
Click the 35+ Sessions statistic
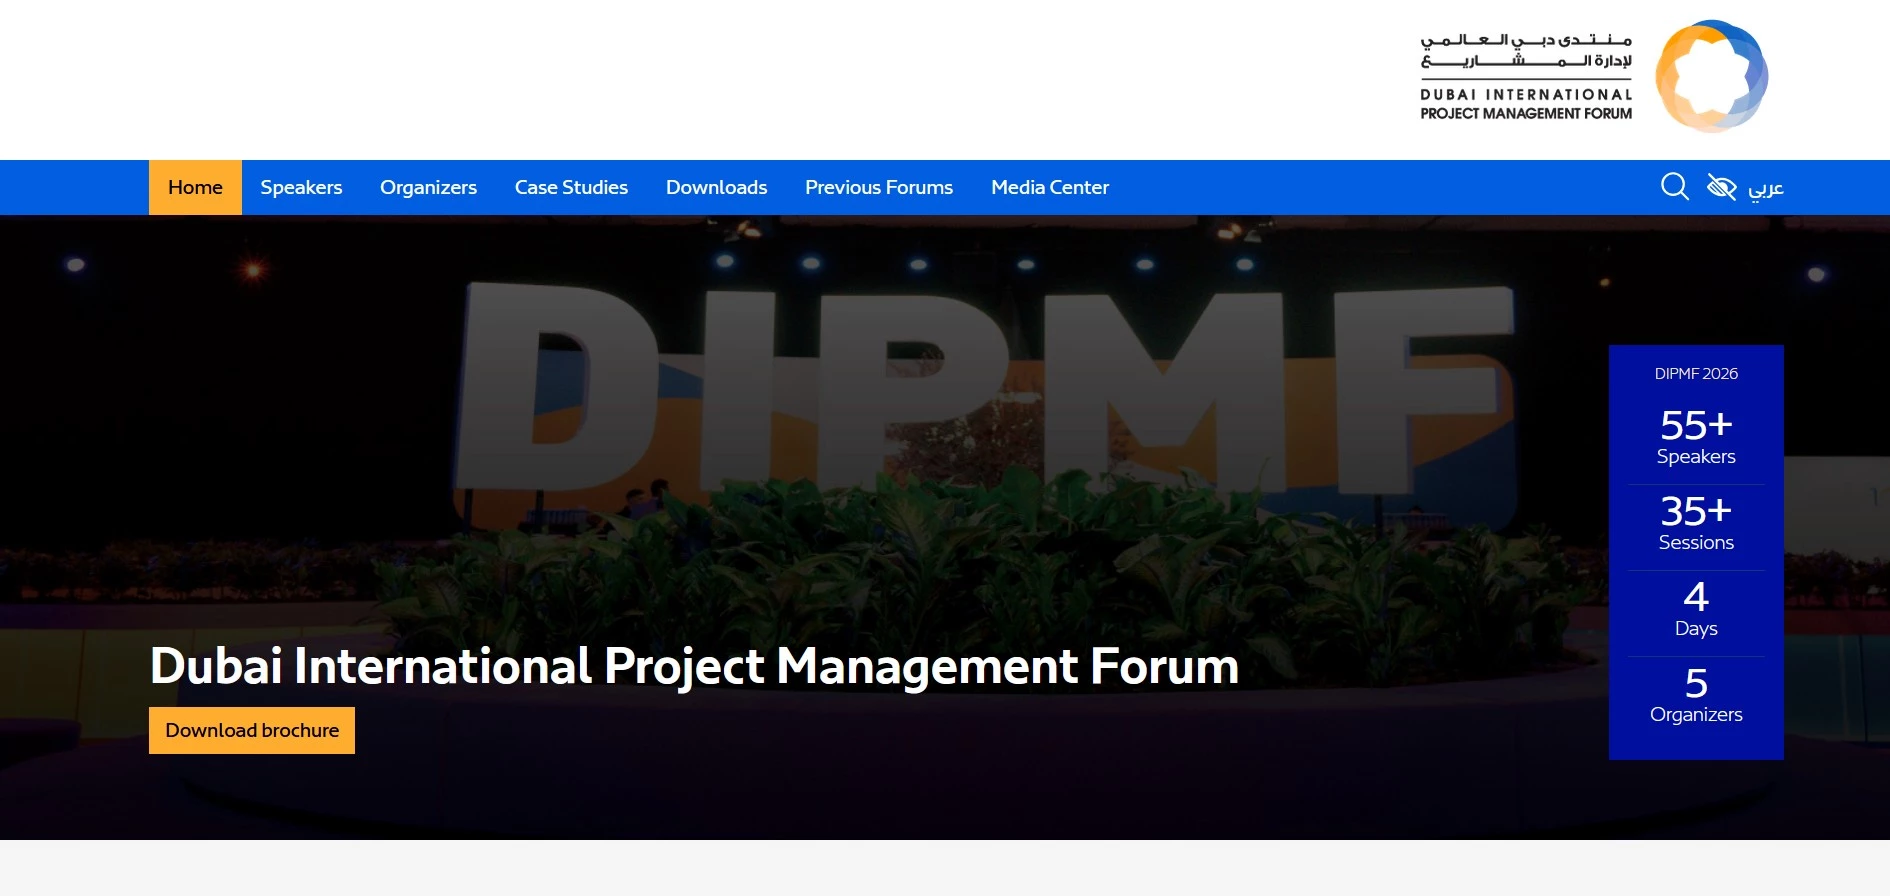tap(1696, 522)
